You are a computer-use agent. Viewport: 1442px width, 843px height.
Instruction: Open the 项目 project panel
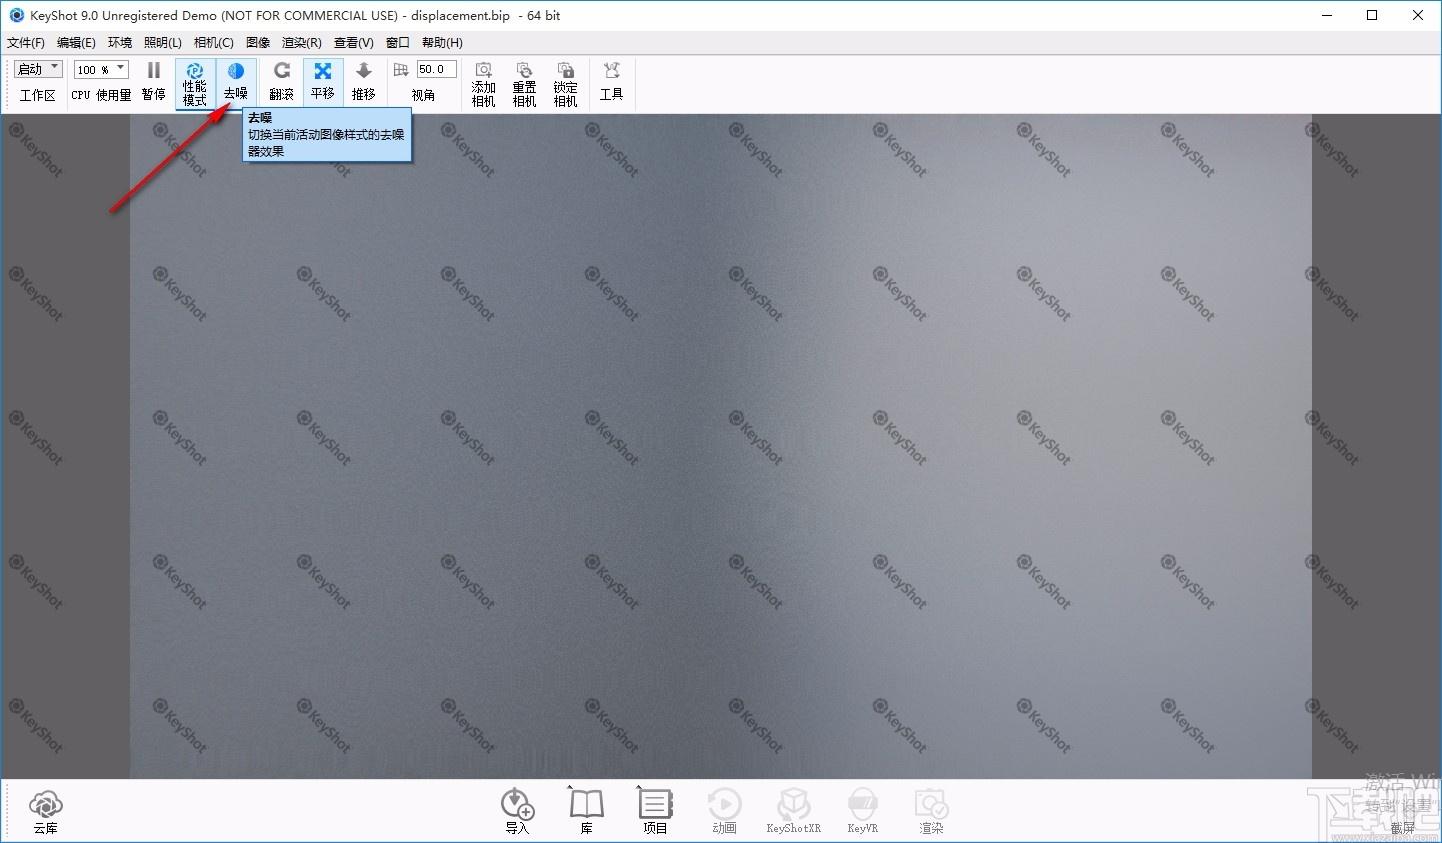coord(655,811)
